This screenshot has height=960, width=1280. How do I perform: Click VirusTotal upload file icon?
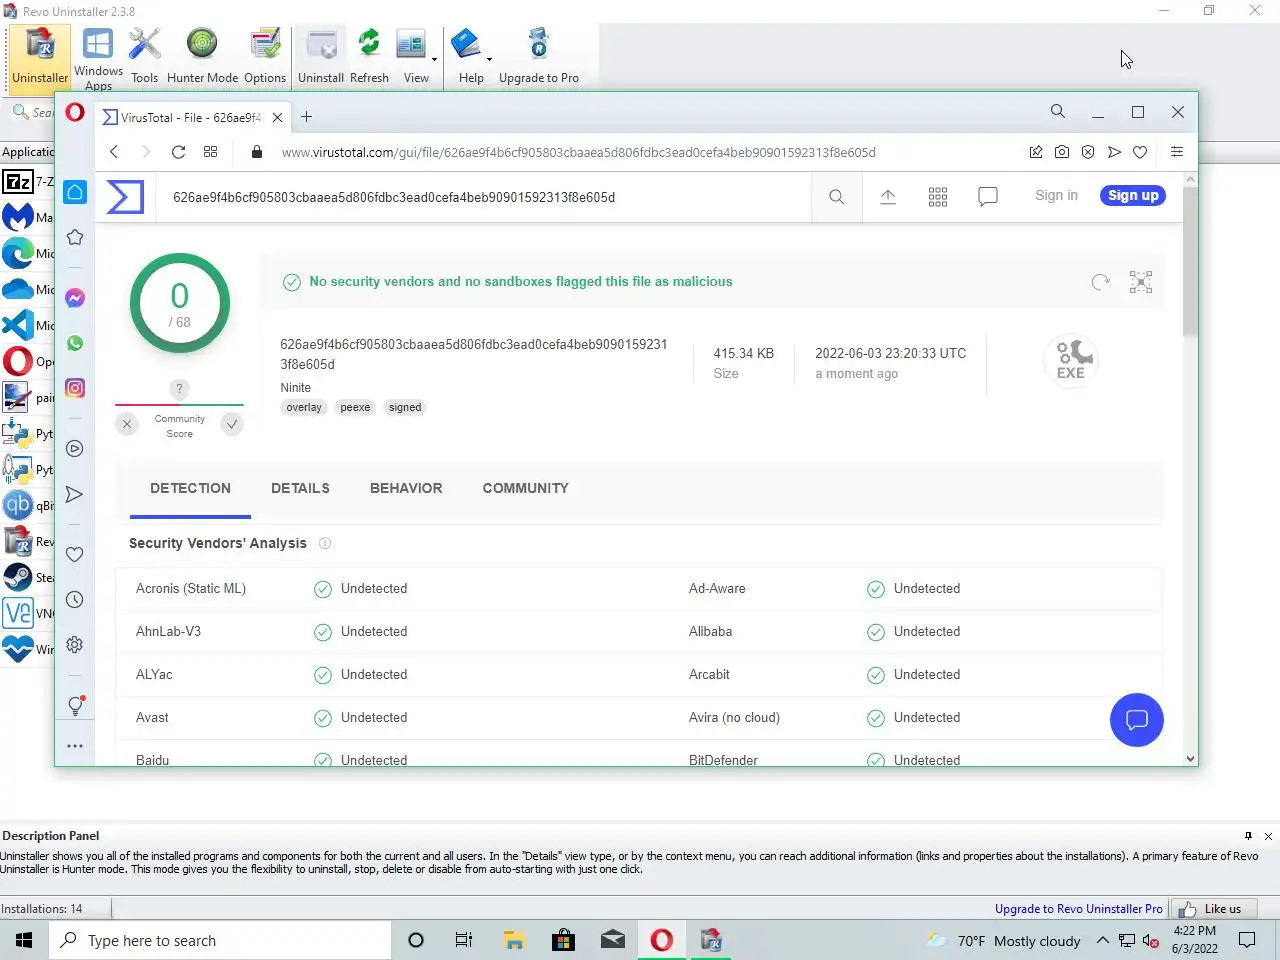coord(888,197)
